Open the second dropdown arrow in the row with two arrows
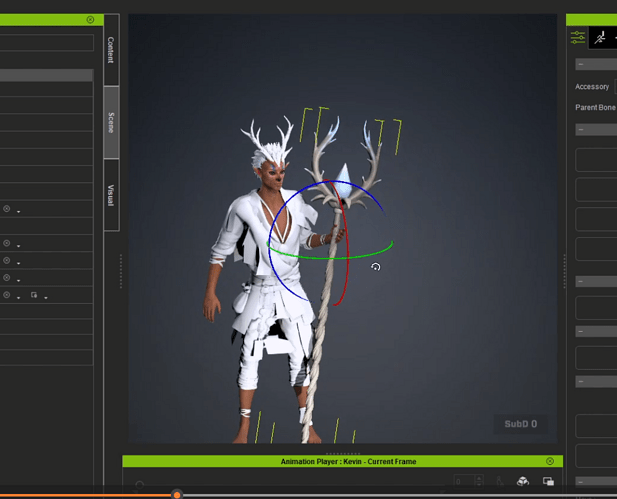Screen dimensions: 617x499 tap(46, 298)
